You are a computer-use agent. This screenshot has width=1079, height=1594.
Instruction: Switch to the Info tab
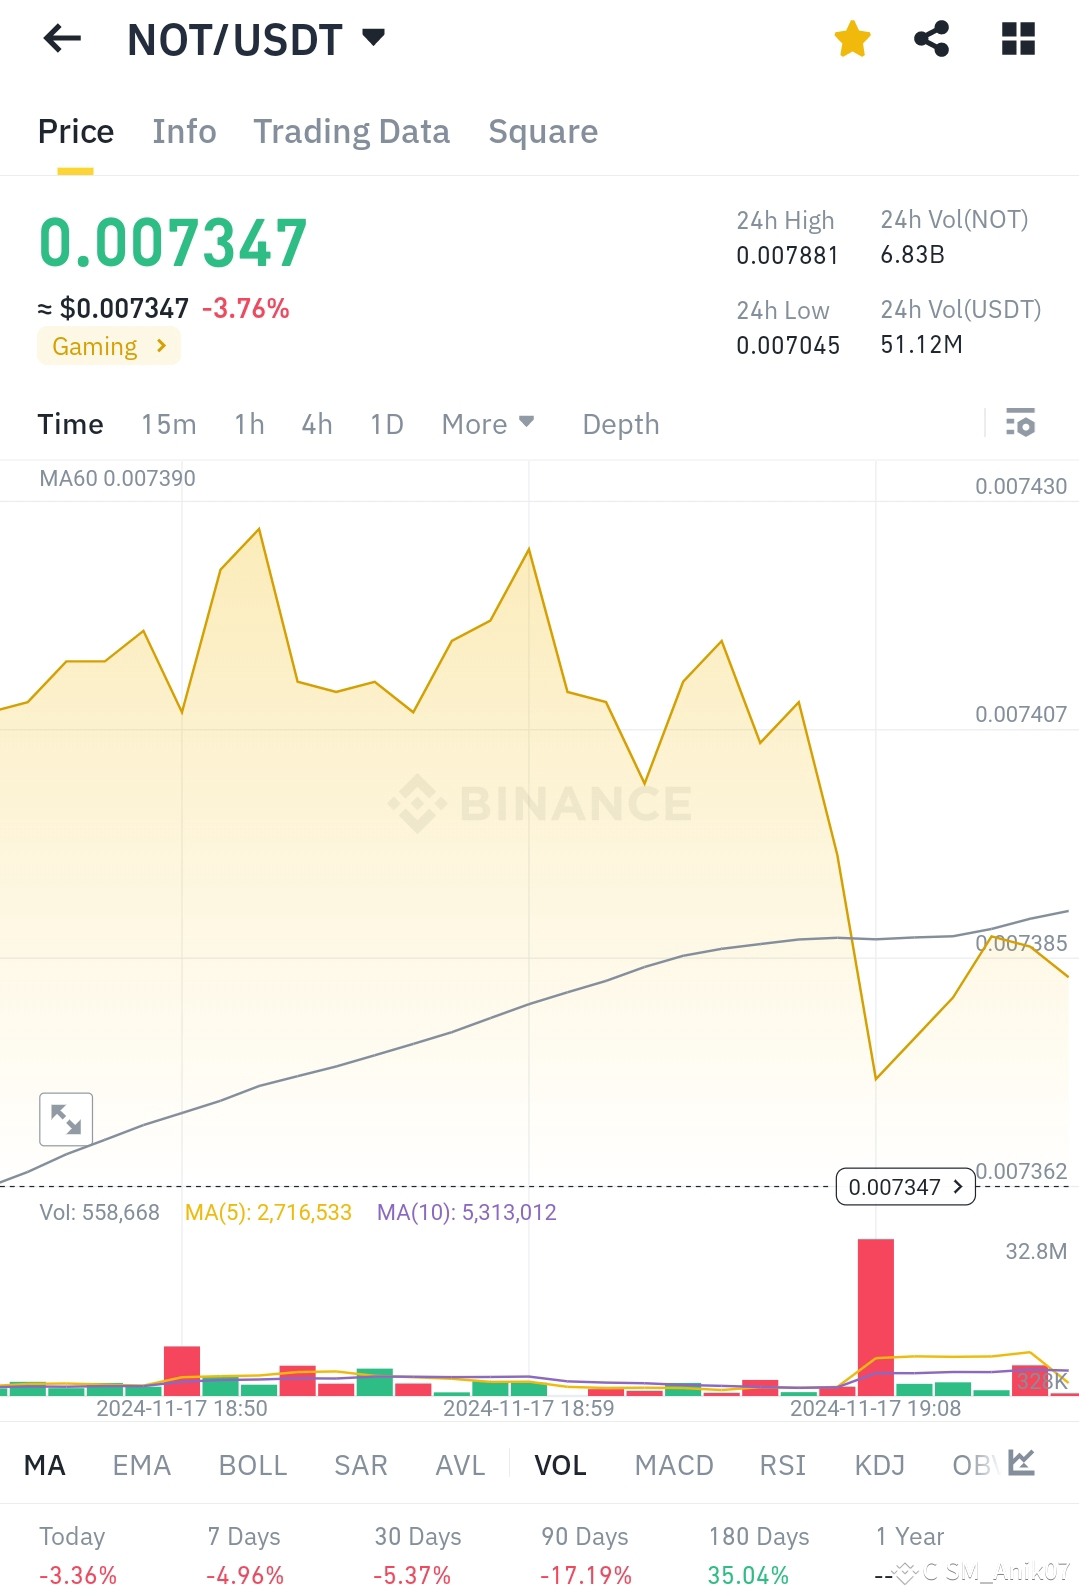click(184, 131)
